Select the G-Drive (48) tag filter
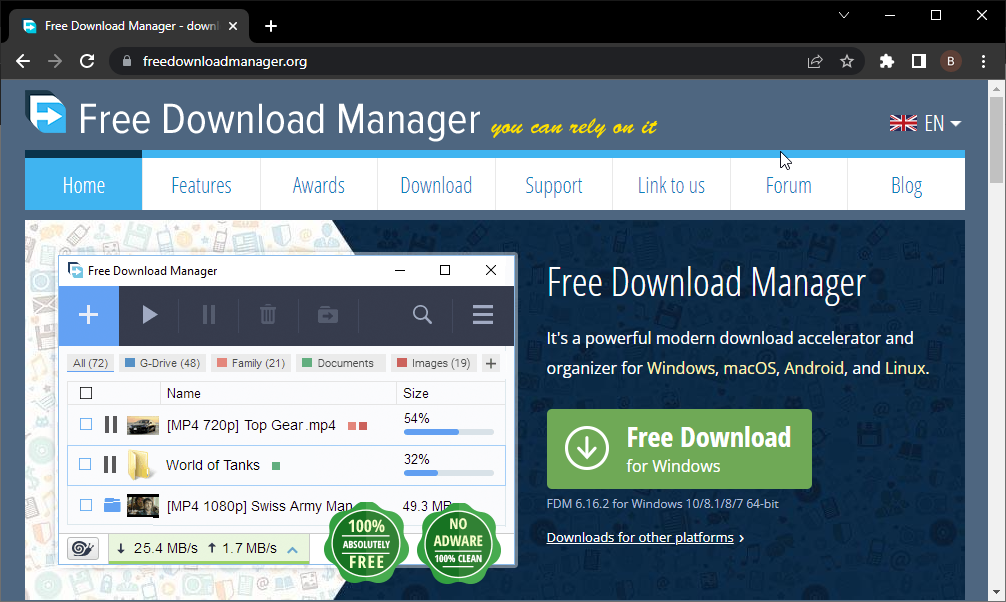The height and width of the screenshot is (602, 1006). [x=162, y=363]
